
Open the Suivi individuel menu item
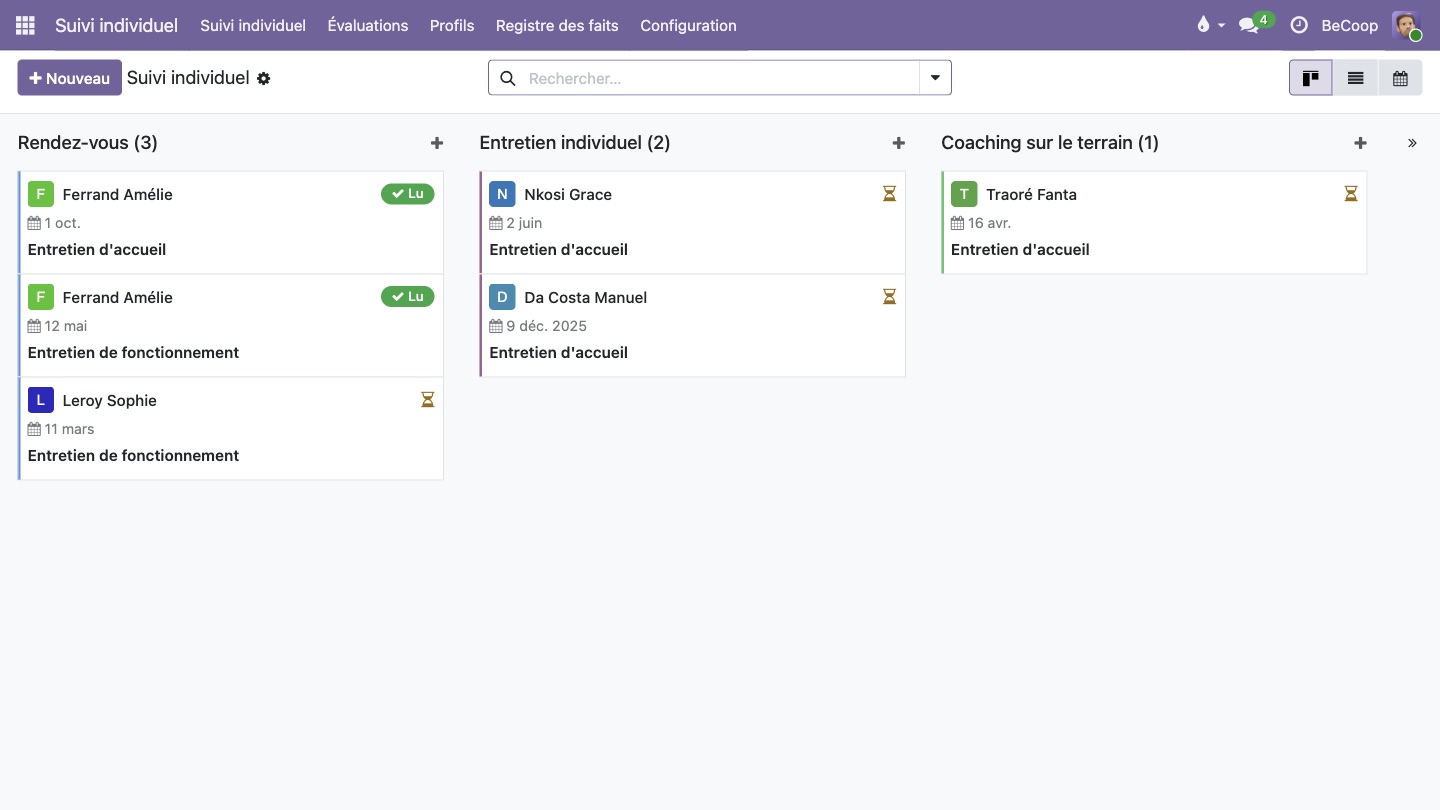[253, 25]
